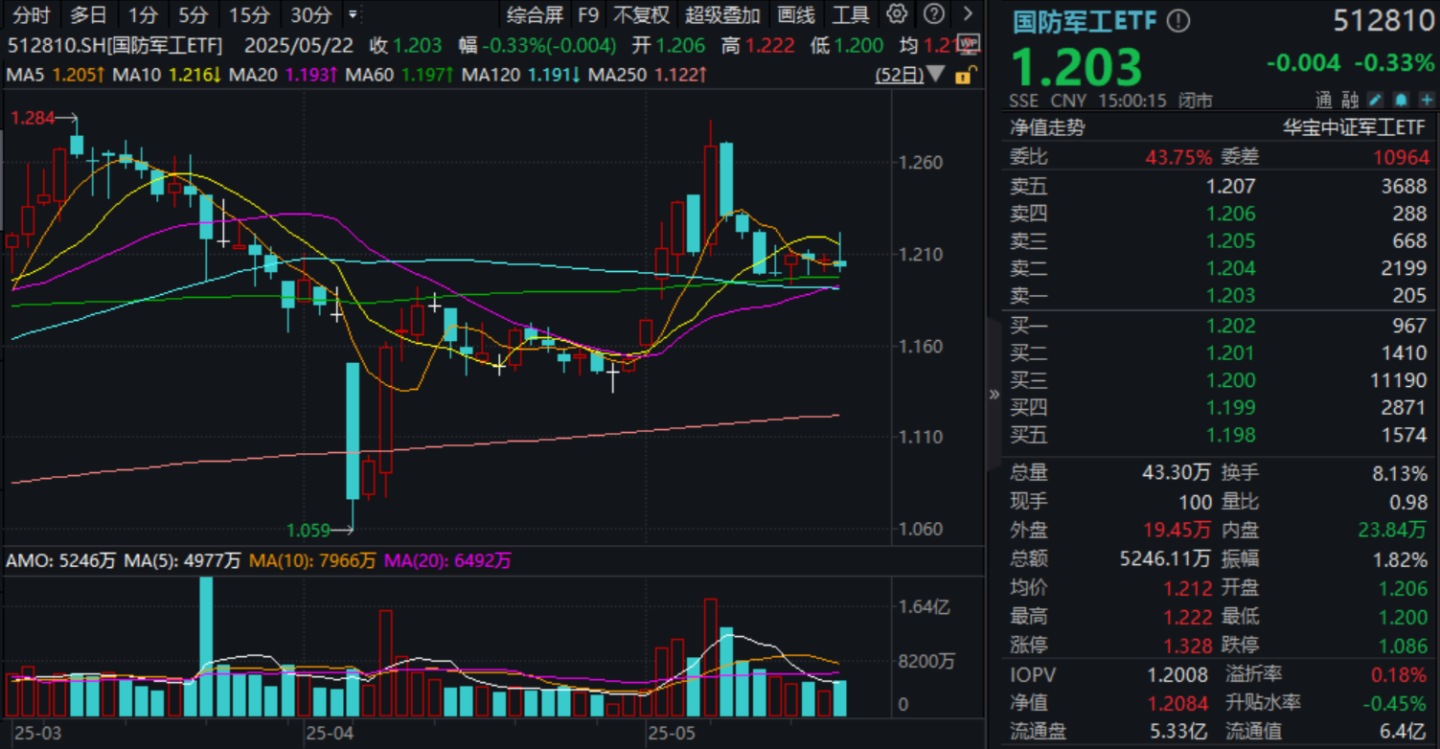
Task: Click the 通 stock connect badge
Action: coord(1324,100)
